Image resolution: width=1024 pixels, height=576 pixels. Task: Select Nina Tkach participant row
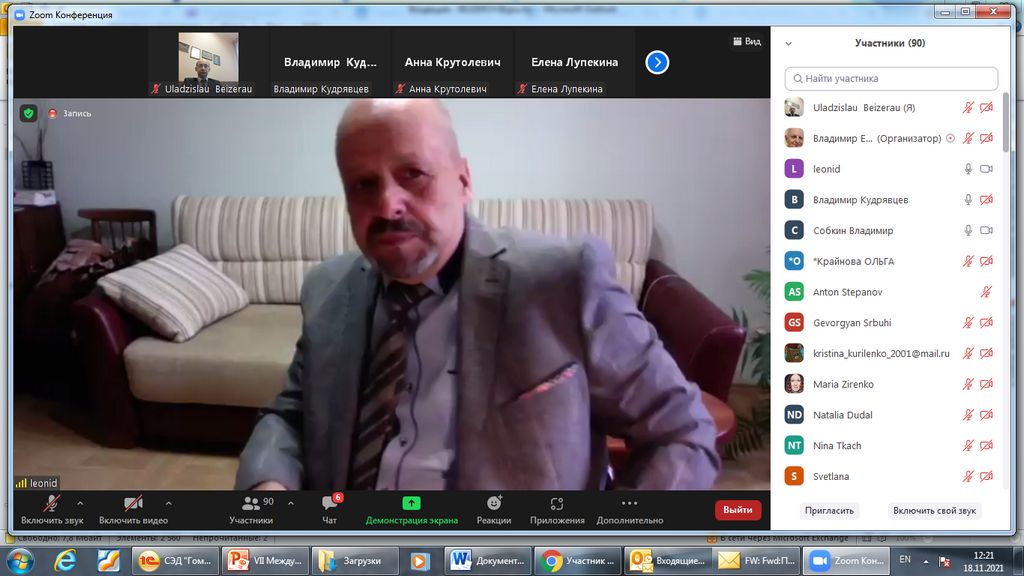[x=891, y=445]
